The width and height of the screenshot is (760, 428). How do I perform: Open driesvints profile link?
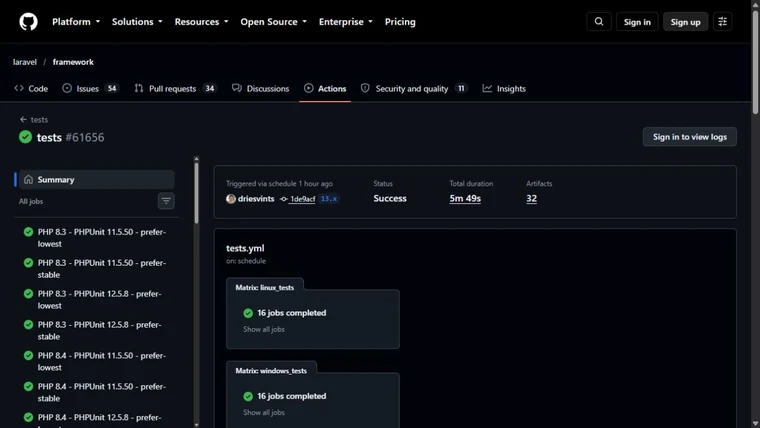[x=256, y=199]
